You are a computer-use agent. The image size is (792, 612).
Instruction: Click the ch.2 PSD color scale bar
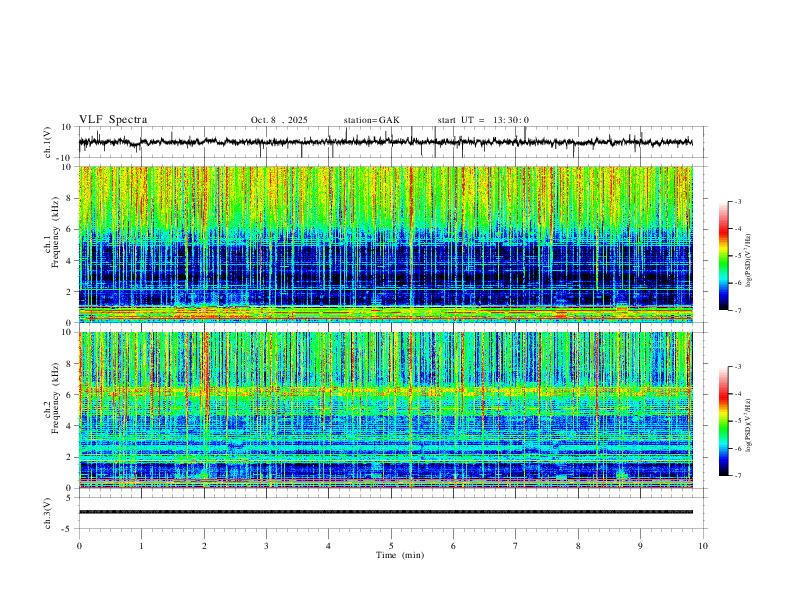723,421
